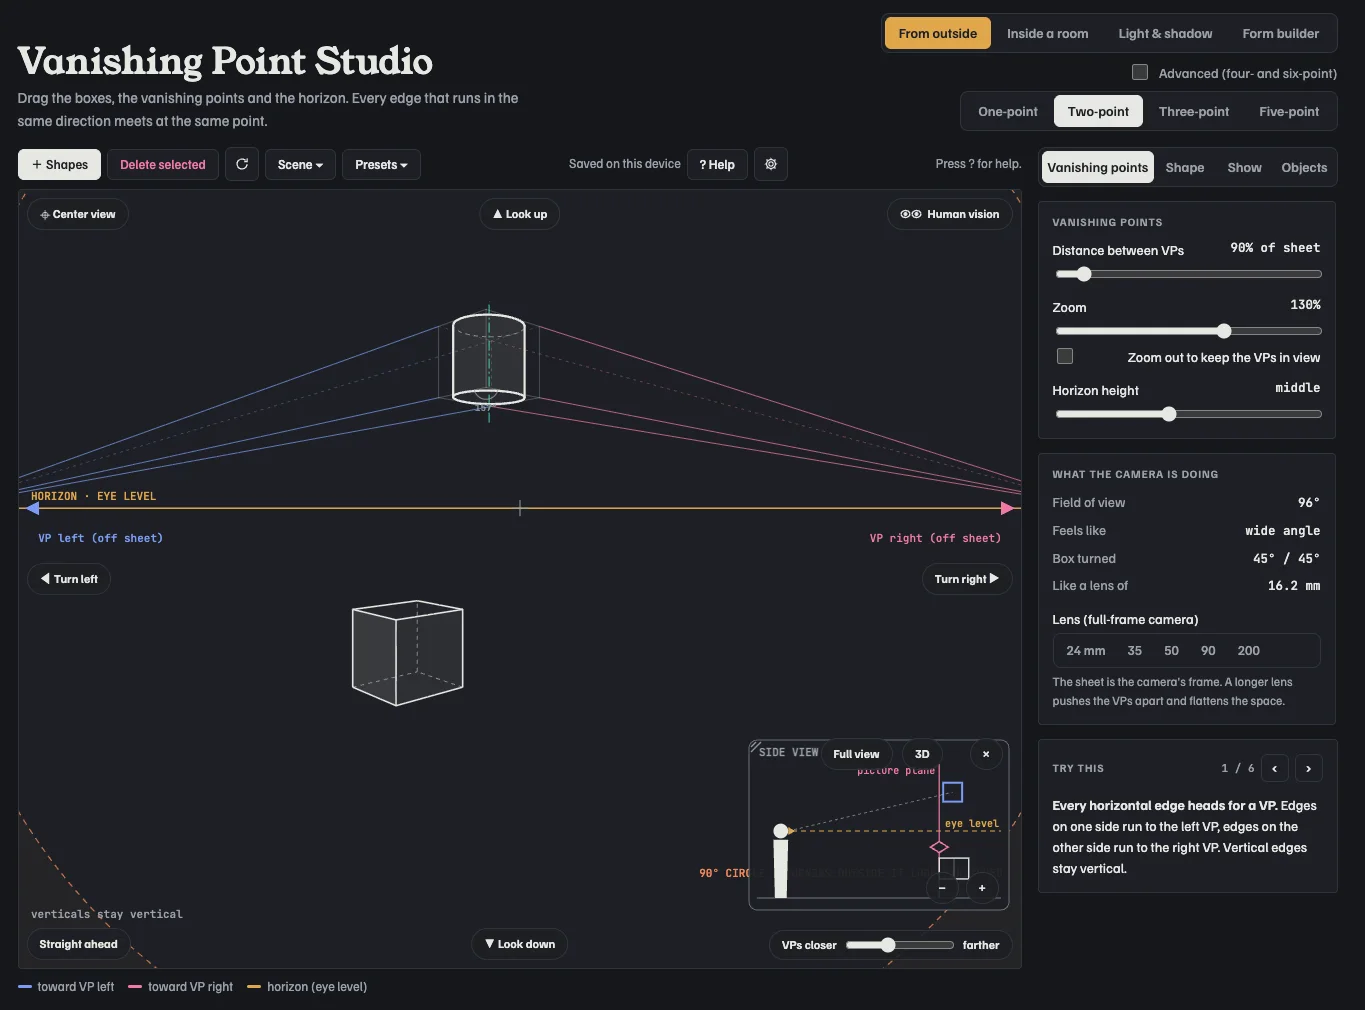Go to previous Try This tip

[x=1275, y=768]
